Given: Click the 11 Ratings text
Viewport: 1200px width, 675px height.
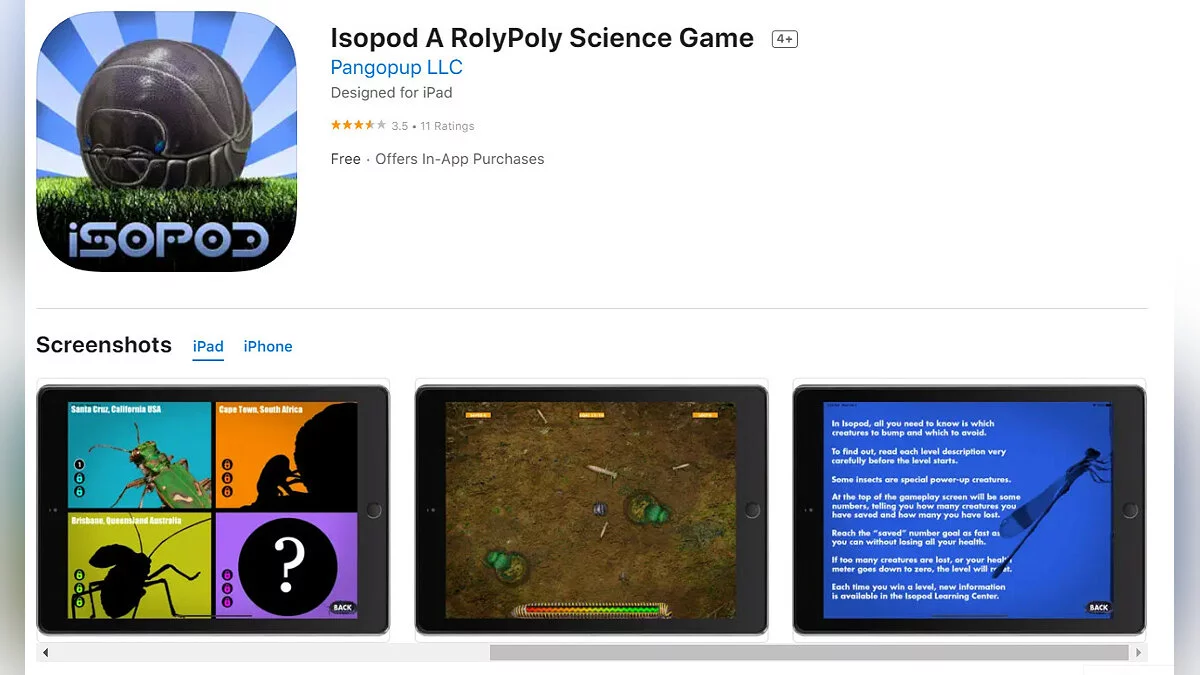Looking at the screenshot, I should [447, 126].
